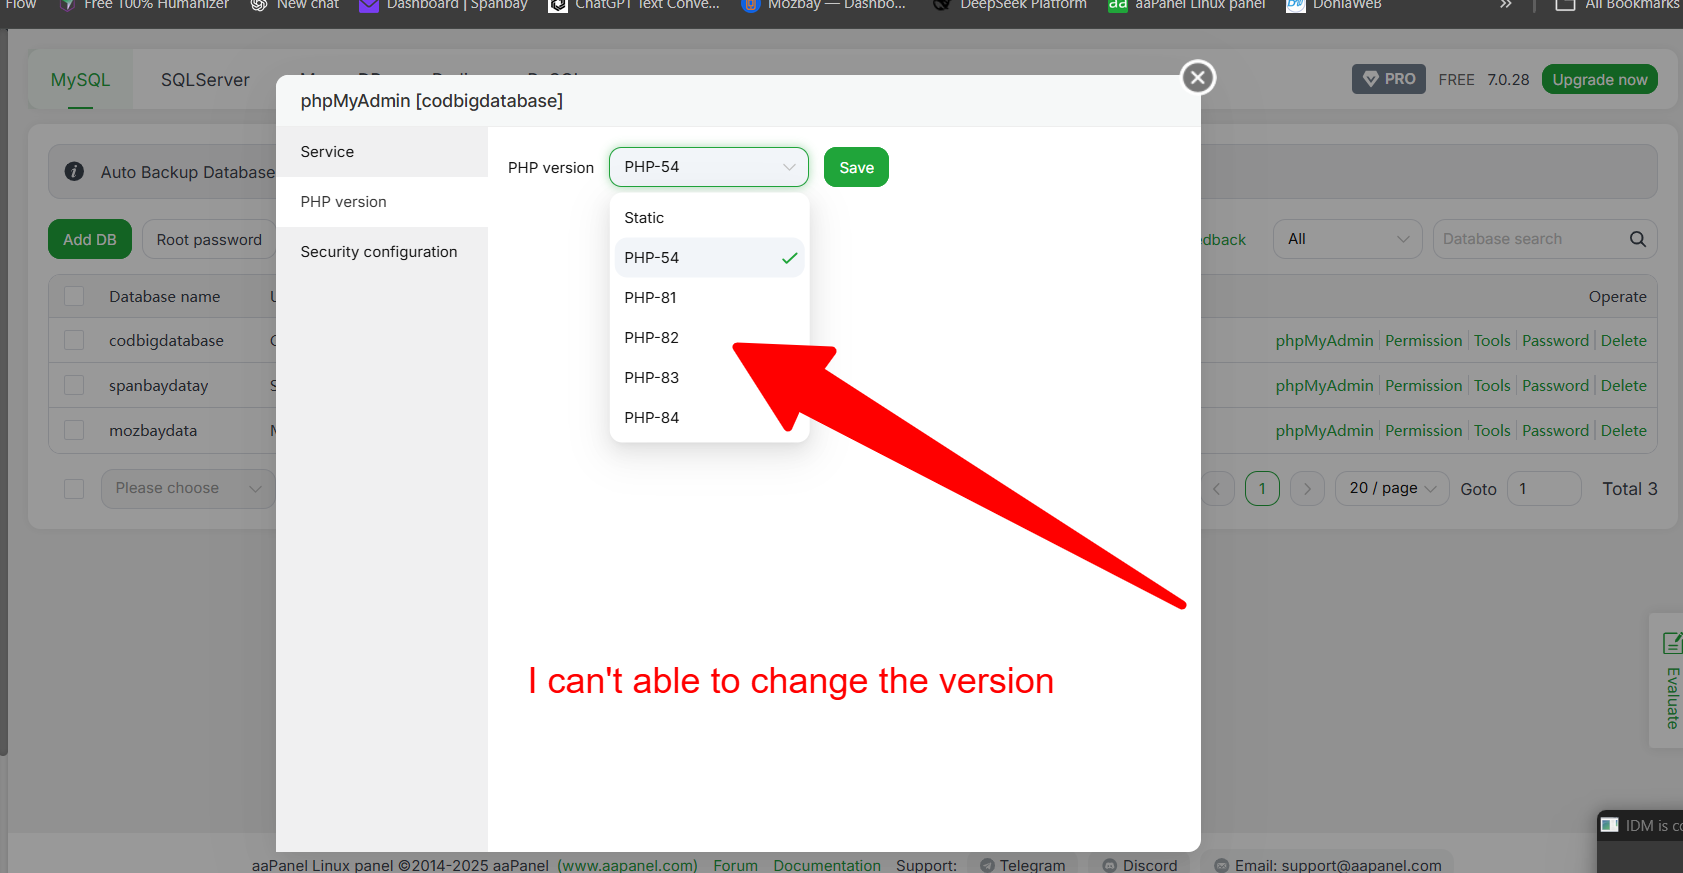1683x873 pixels.
Task: Choose PHP-82 from the version dropdown
Action: click(652, 338)
